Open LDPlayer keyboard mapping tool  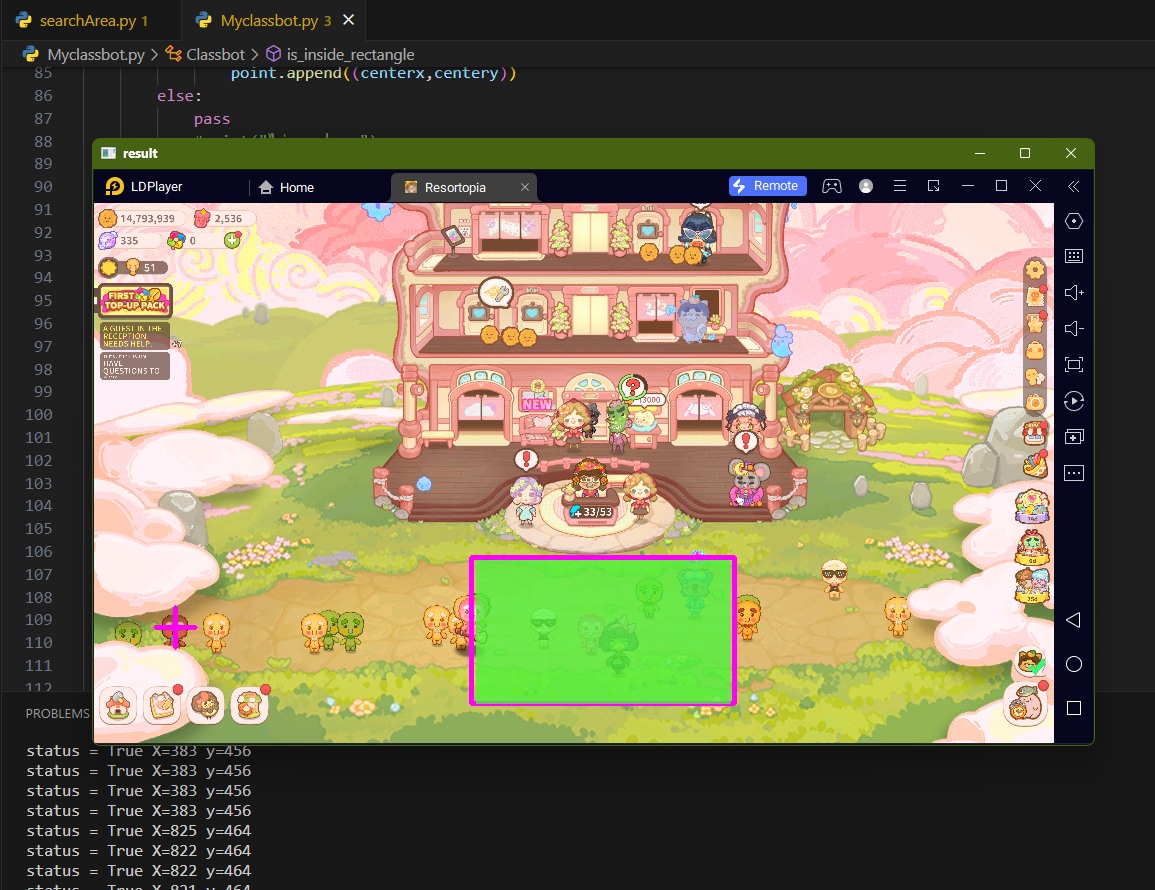click(x=1074, y=256)
